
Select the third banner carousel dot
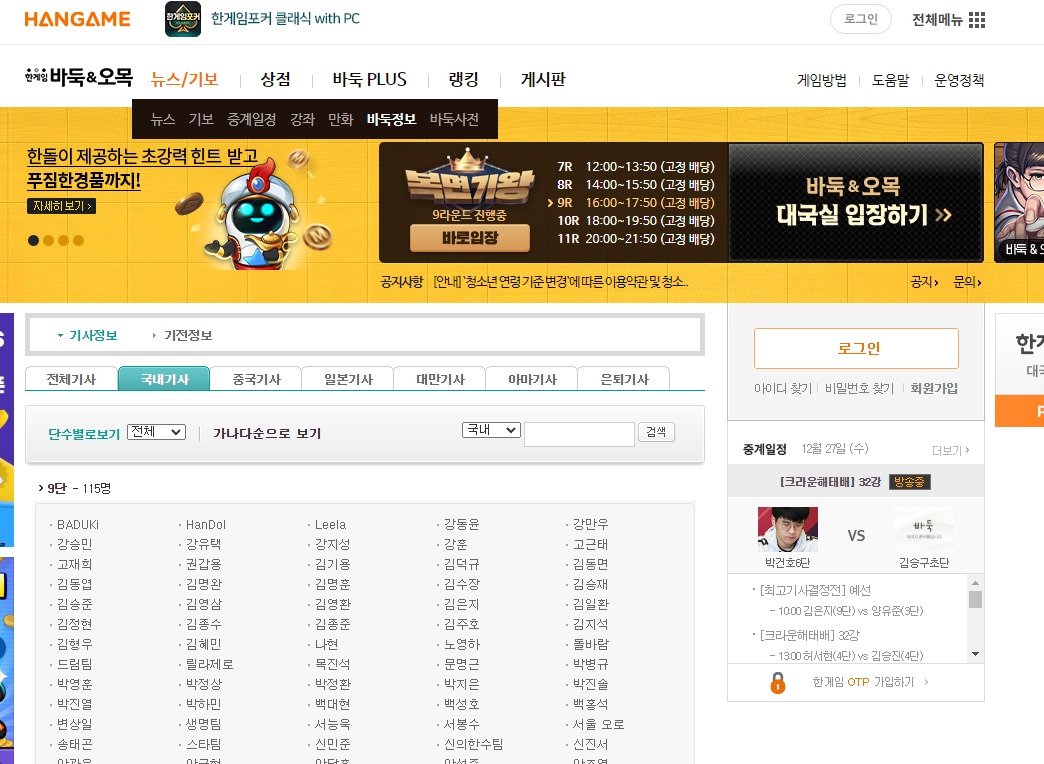(x=63, y=240)
